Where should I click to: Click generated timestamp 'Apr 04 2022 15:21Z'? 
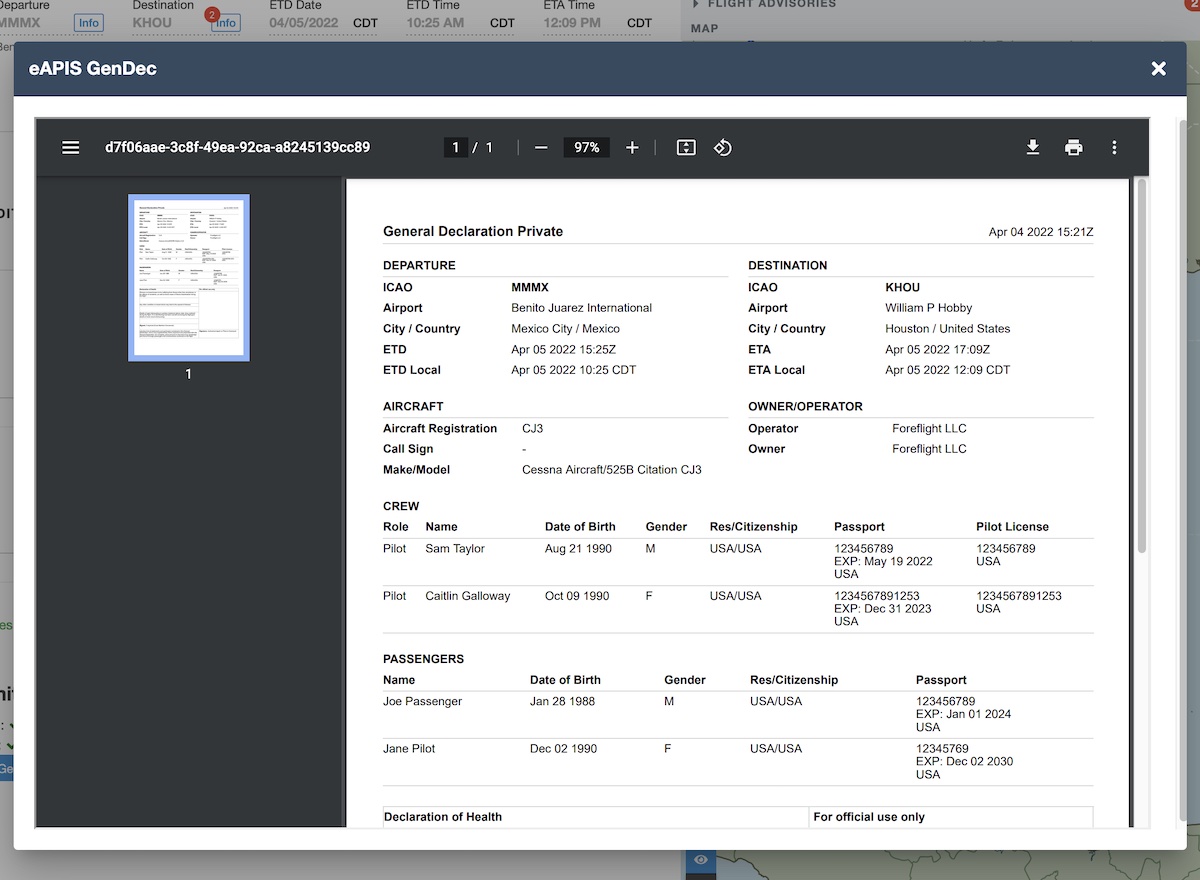pos(1041,232)
